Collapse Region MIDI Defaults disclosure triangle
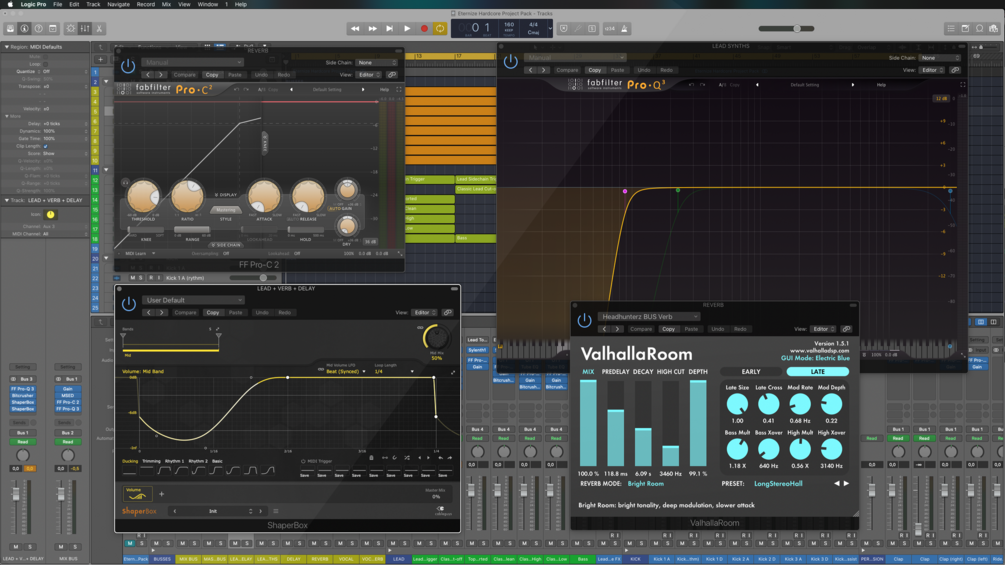Image resolution: width=1005 pixels, height=565 pixels. [6, 47]
